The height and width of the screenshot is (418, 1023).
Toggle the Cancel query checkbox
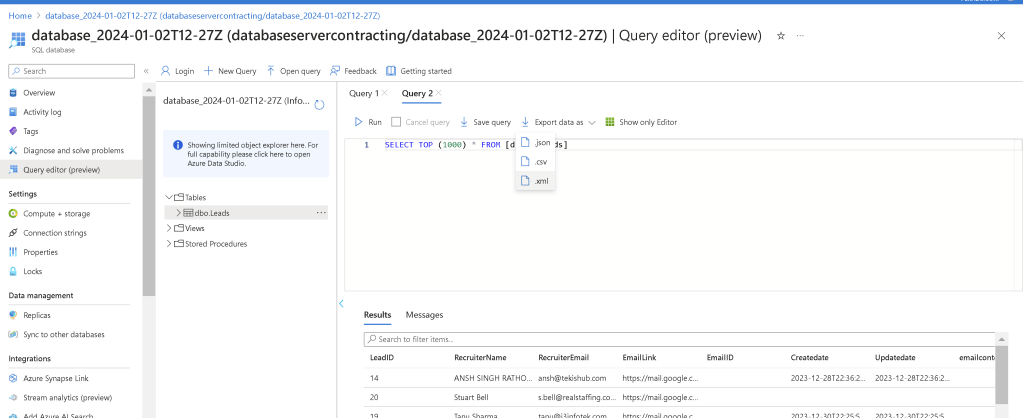pos(396,122)
